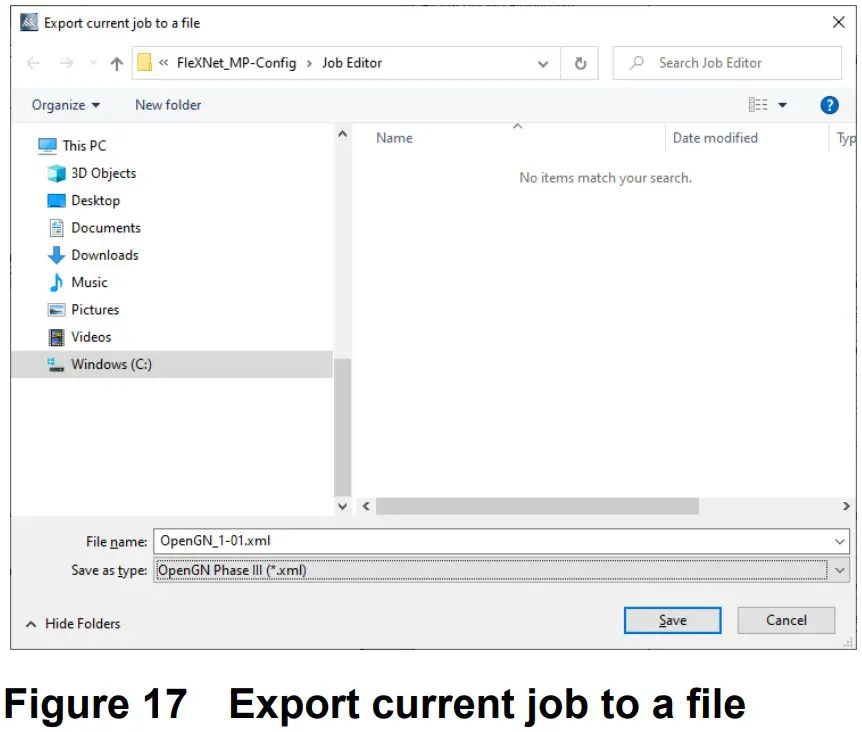Close the Export current job dialog
This screenshot has height=732, width=862.
point(838,23)
